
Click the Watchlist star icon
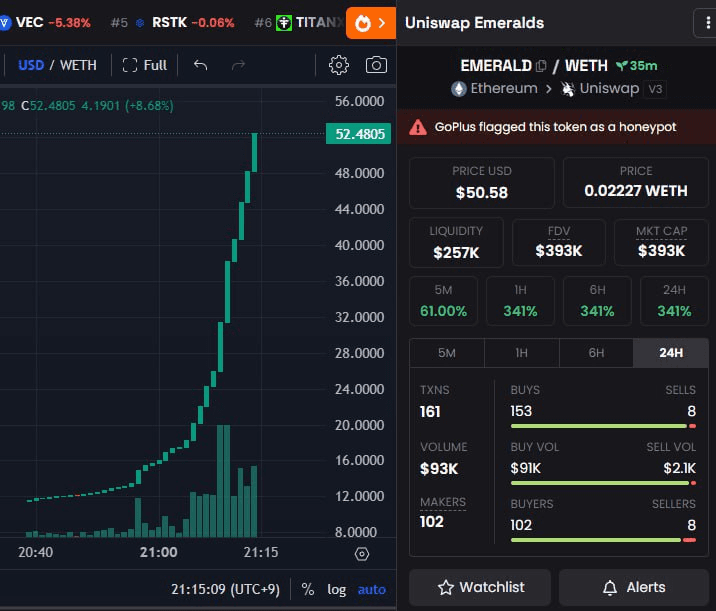pos(446,587)
